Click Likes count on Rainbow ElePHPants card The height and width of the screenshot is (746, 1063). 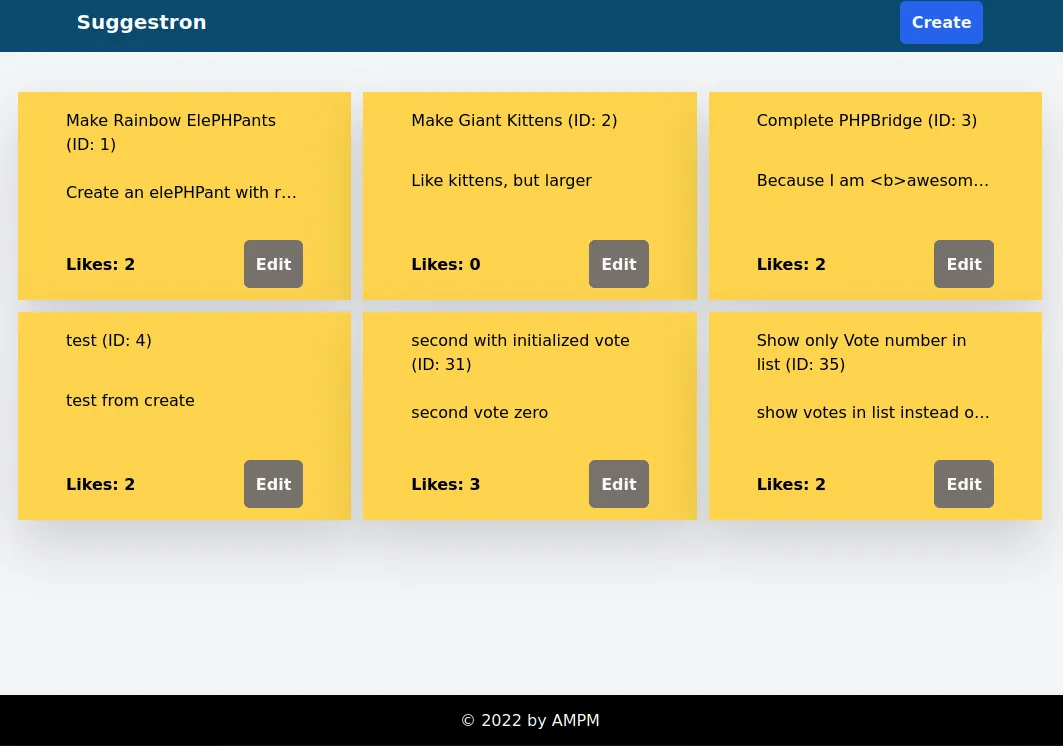click(100, 264)
